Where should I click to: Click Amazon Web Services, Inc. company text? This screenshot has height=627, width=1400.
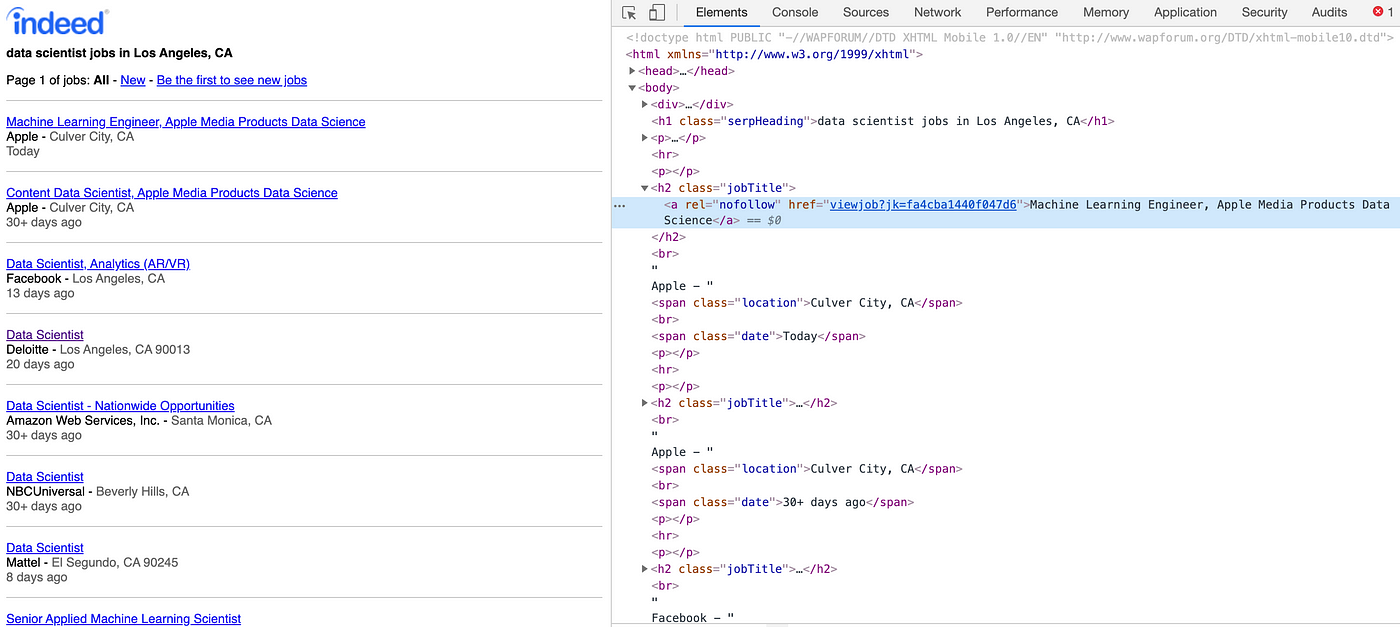(x=83, y=421)
